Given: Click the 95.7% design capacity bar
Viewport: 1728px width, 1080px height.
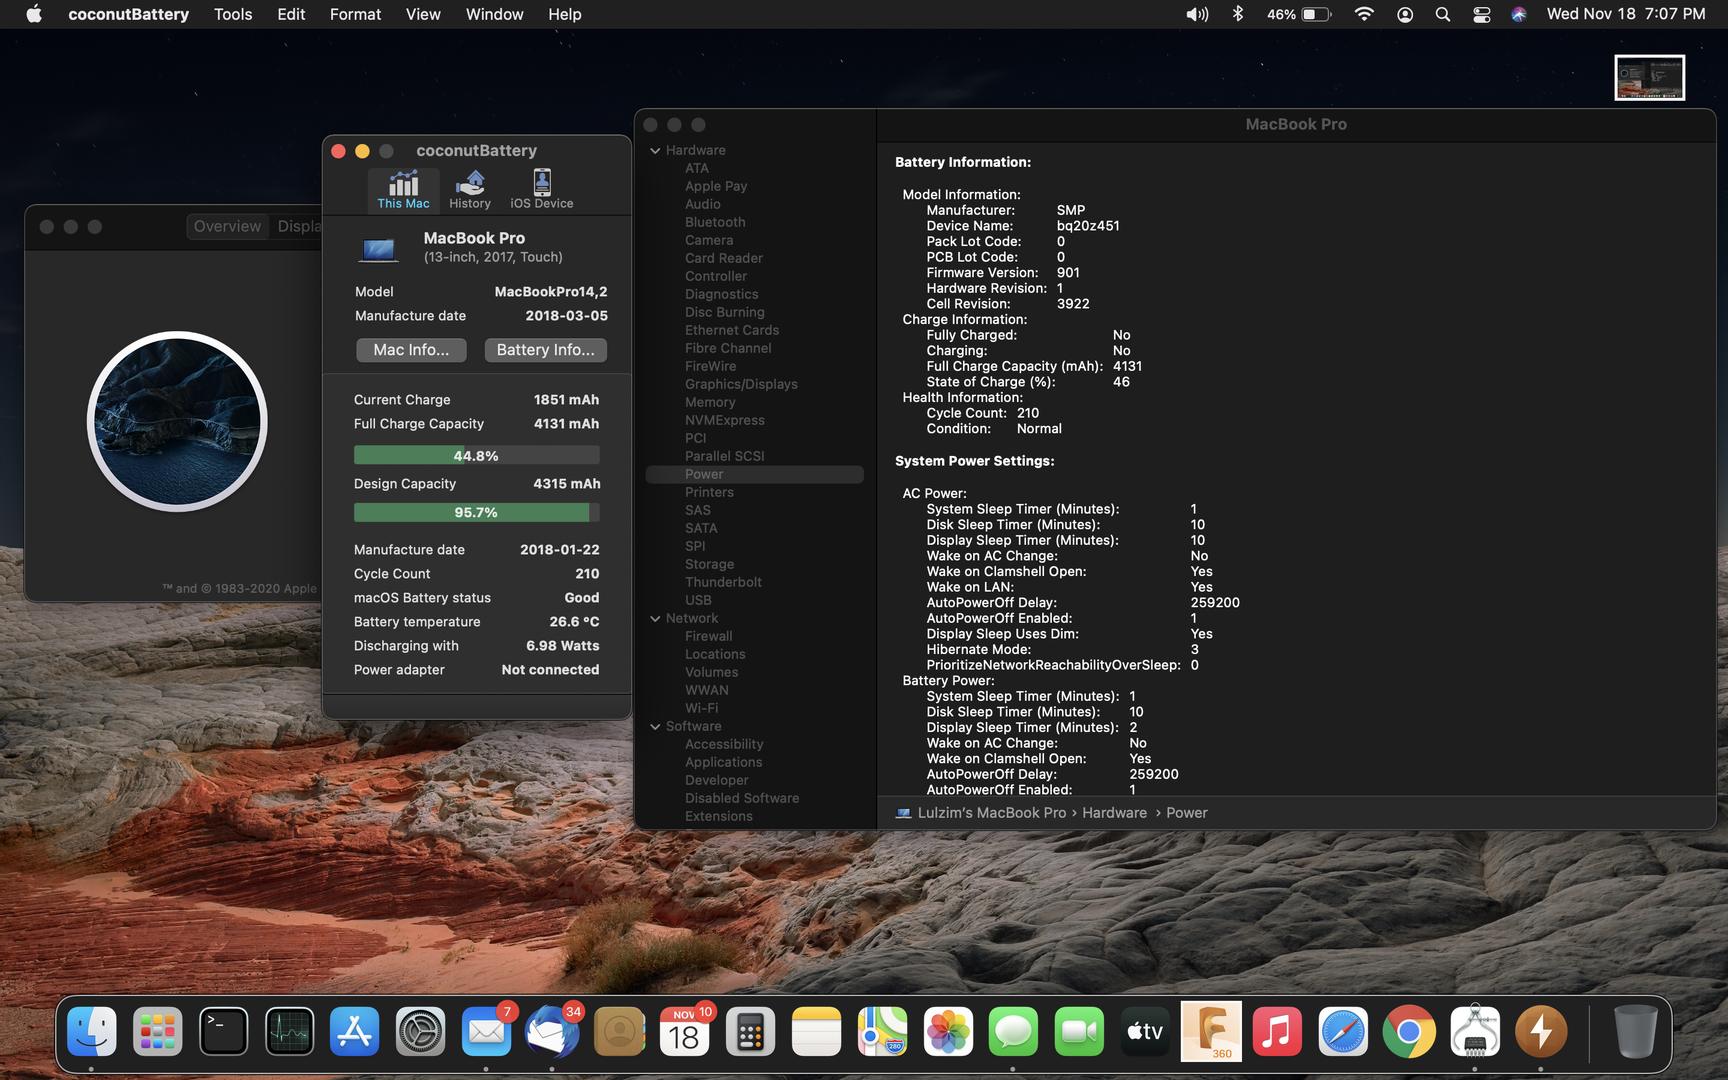Looking at the screenshot, I should point(476,512).
